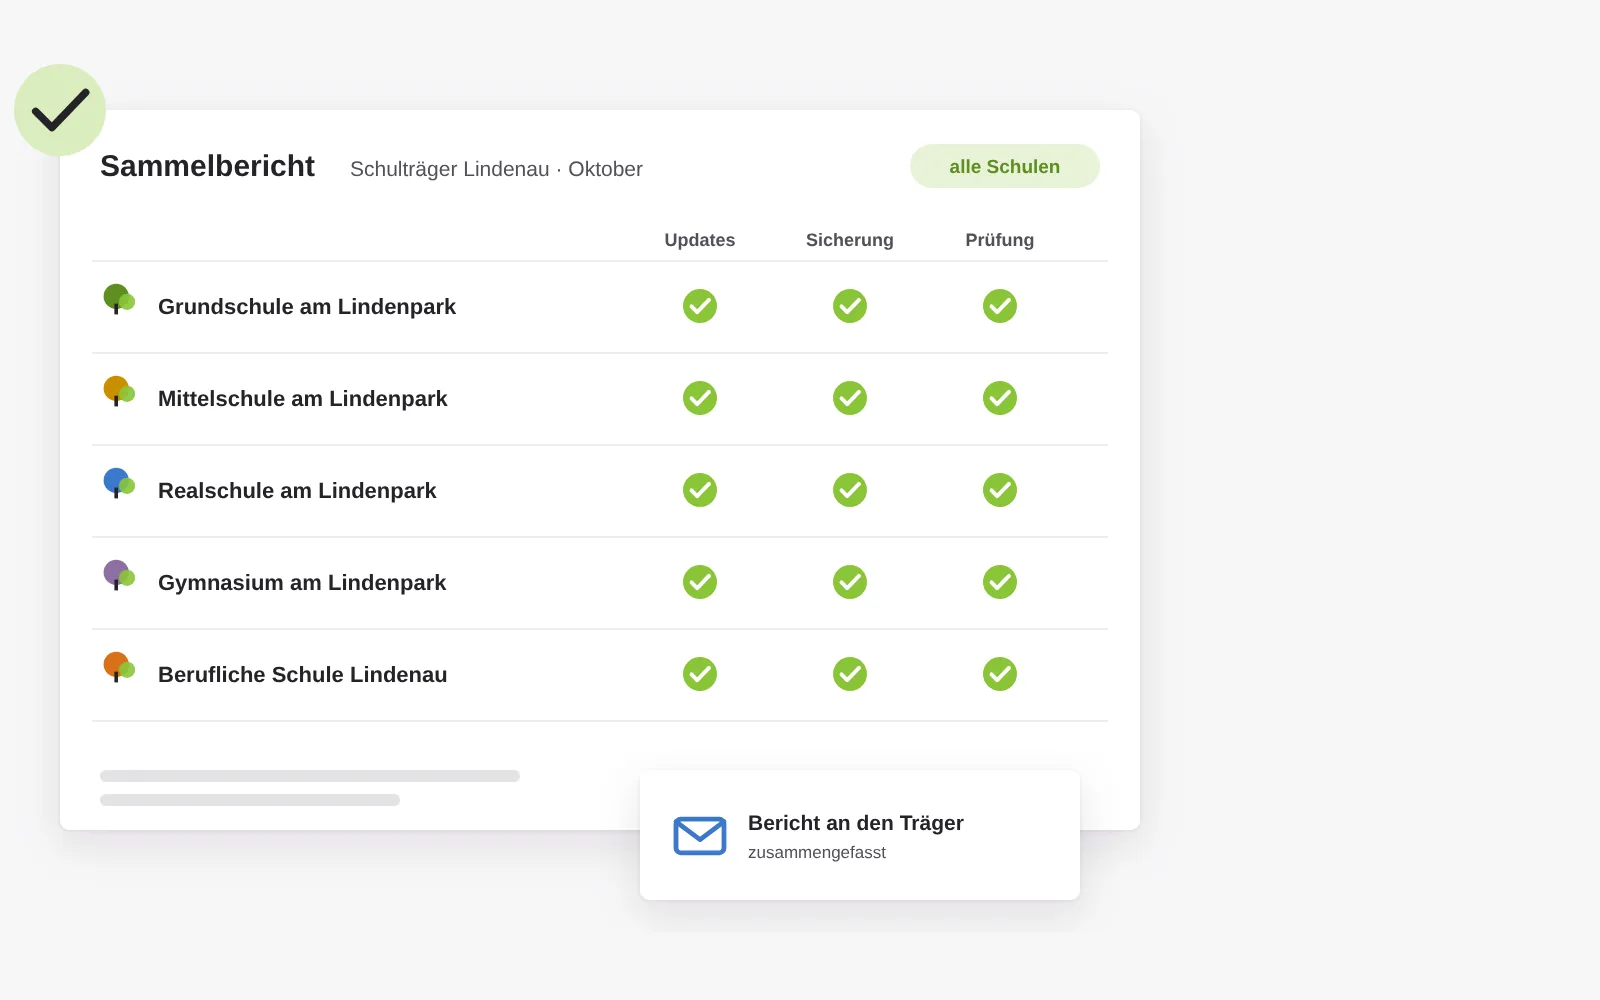
Task: Click the Sicherung column header
Action: (850, 240)
